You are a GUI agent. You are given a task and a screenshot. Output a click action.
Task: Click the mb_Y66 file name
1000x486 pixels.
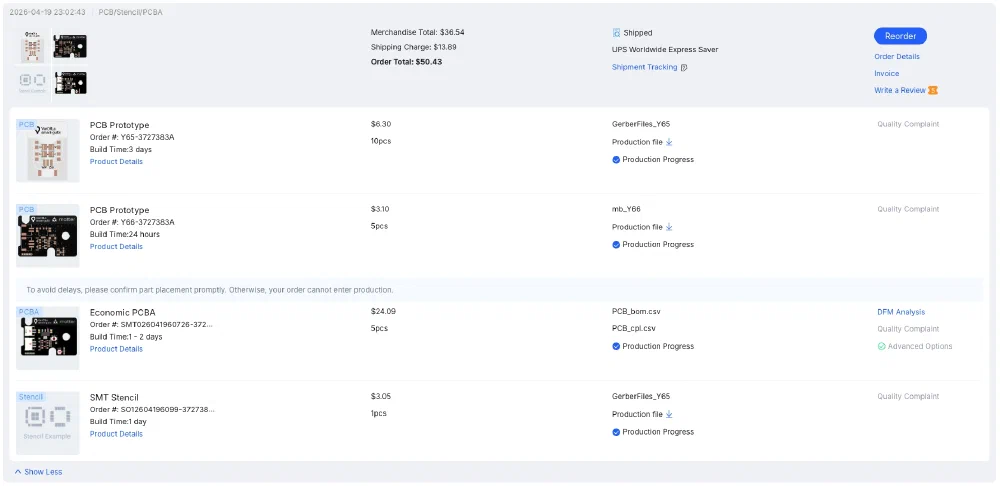[626, 209]
